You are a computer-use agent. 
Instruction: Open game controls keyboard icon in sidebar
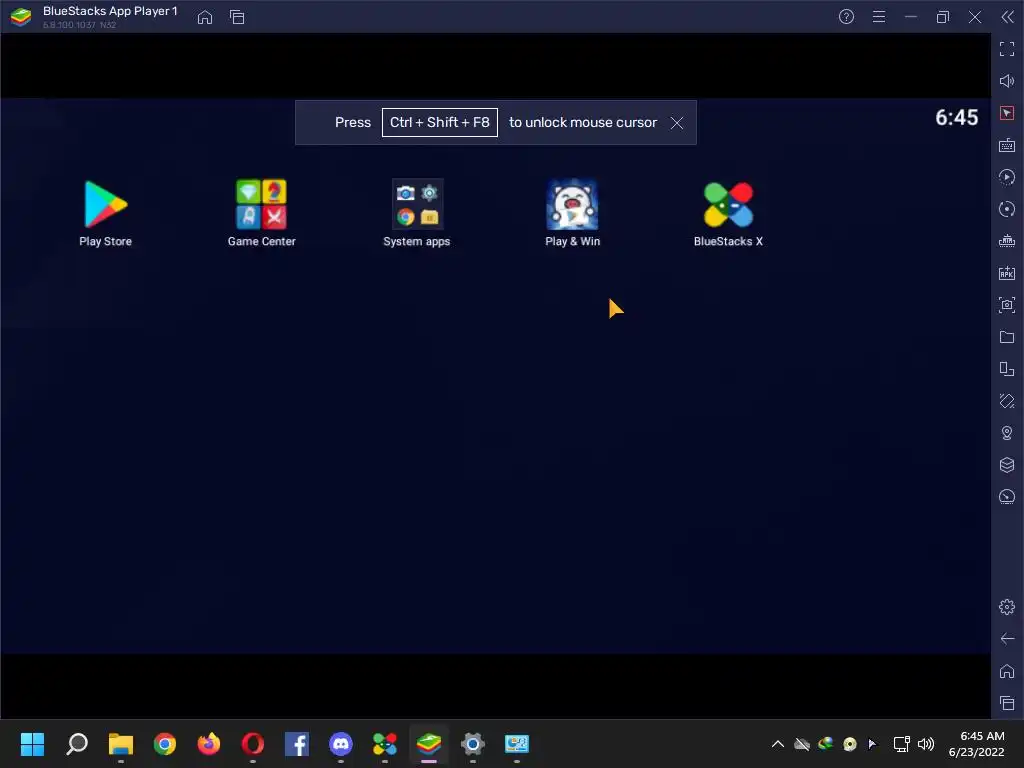1007,145
